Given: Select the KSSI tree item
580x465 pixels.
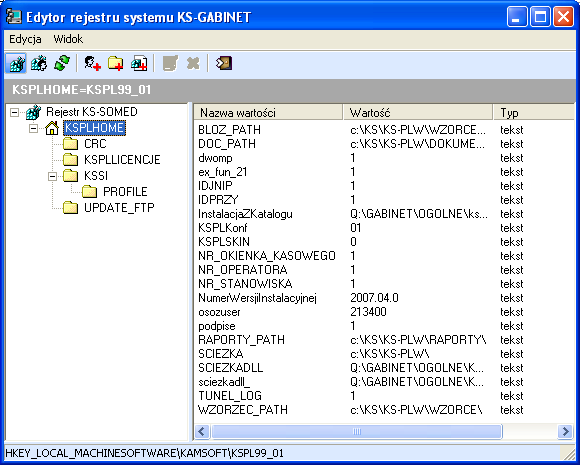Looking at the screenshot, I should coord(96,176).
